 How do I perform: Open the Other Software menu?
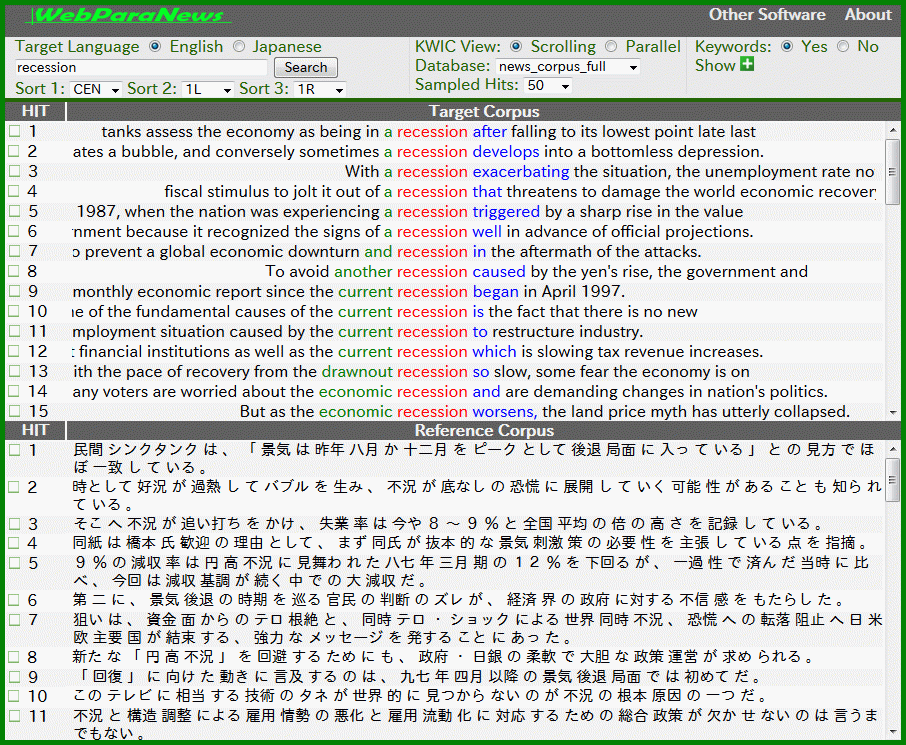[767, 15]
